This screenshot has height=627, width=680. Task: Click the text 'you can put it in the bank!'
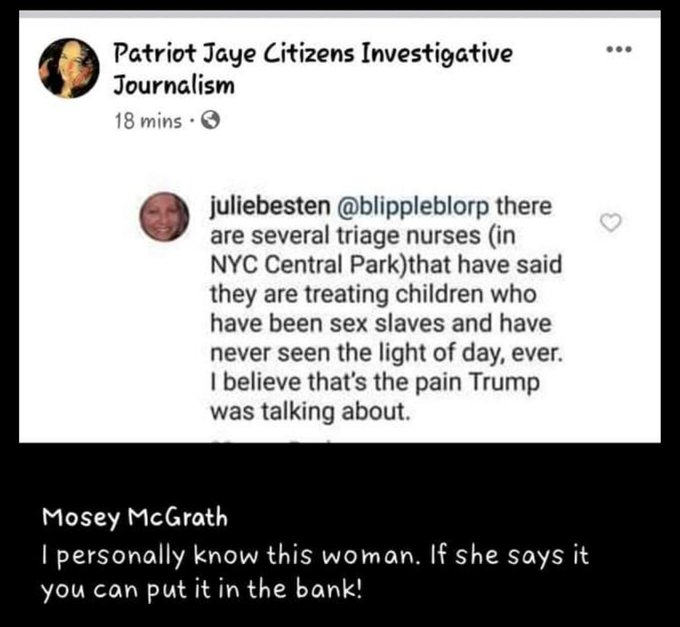[201, 590]
